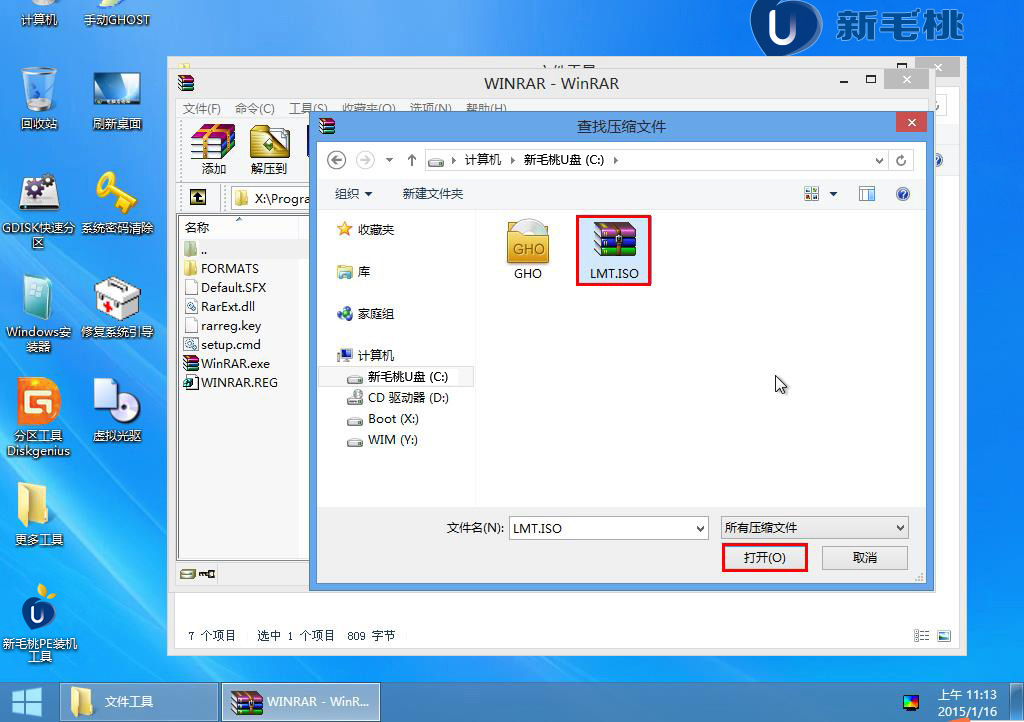Open the 手动GHOST desktop shortcut
This screenshot has width=1024, height=722.
click(x=117, y=14)
